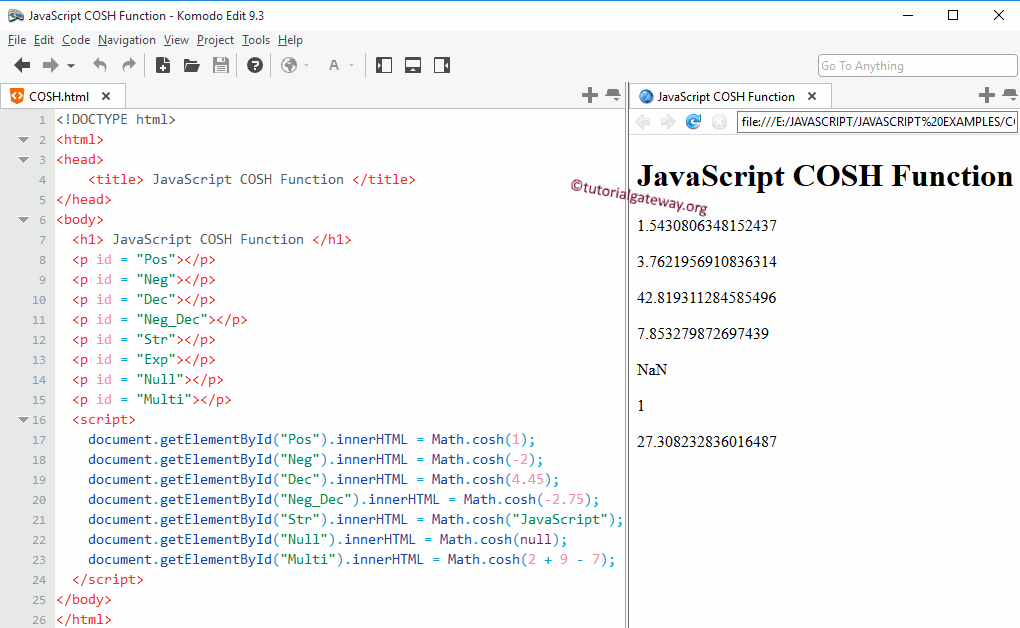The image size is (1020, 628).
Task: Open help with the question mark icon
Action: [254, 65]
